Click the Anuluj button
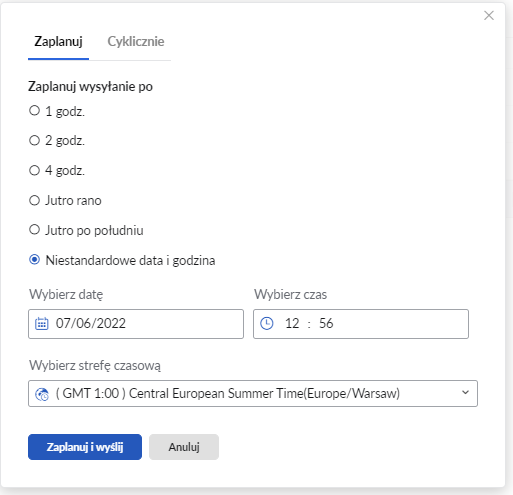The width and height of the screenshot is (513, 495). click(184, 447)
